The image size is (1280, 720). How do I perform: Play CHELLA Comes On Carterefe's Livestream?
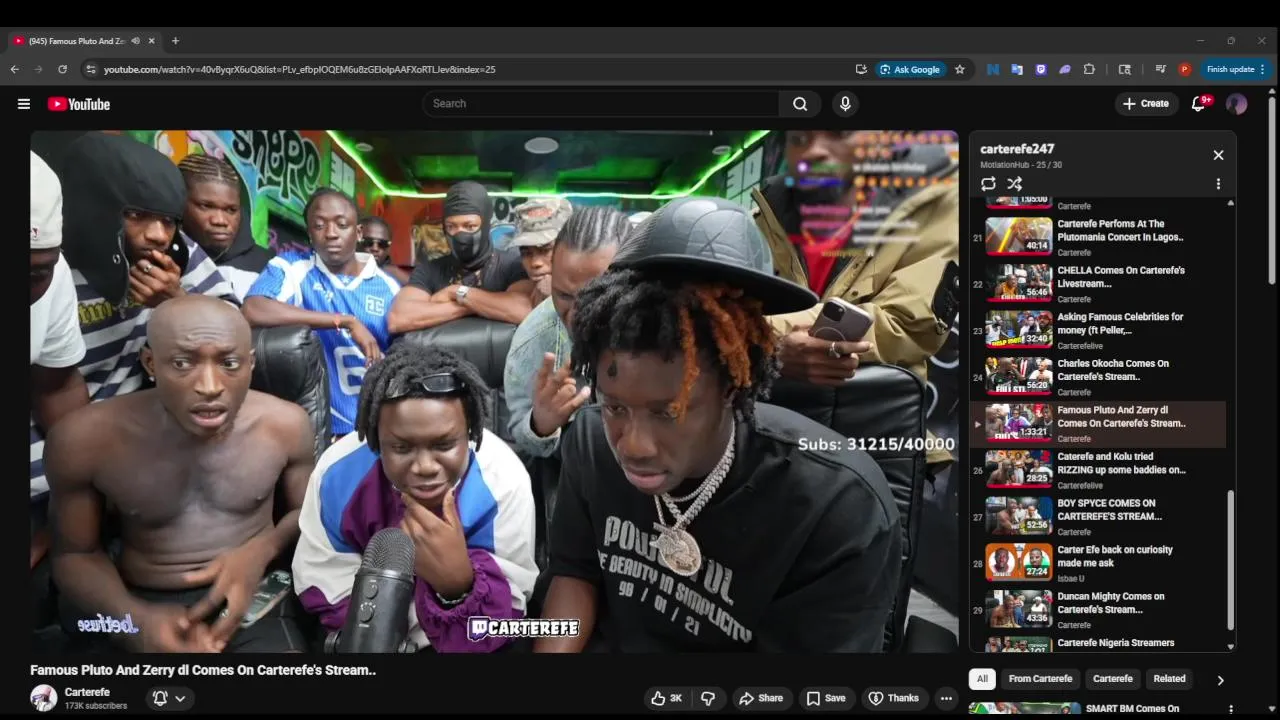point(1098,284)
